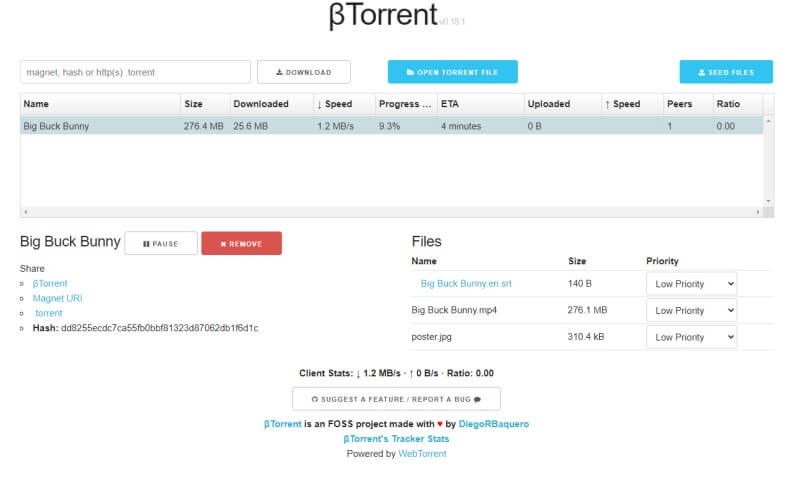Viewport: 793px width, 481px height.
Task: Click the 310.4 kB file size
Action: pyautogui.click(x=586, y=336)
